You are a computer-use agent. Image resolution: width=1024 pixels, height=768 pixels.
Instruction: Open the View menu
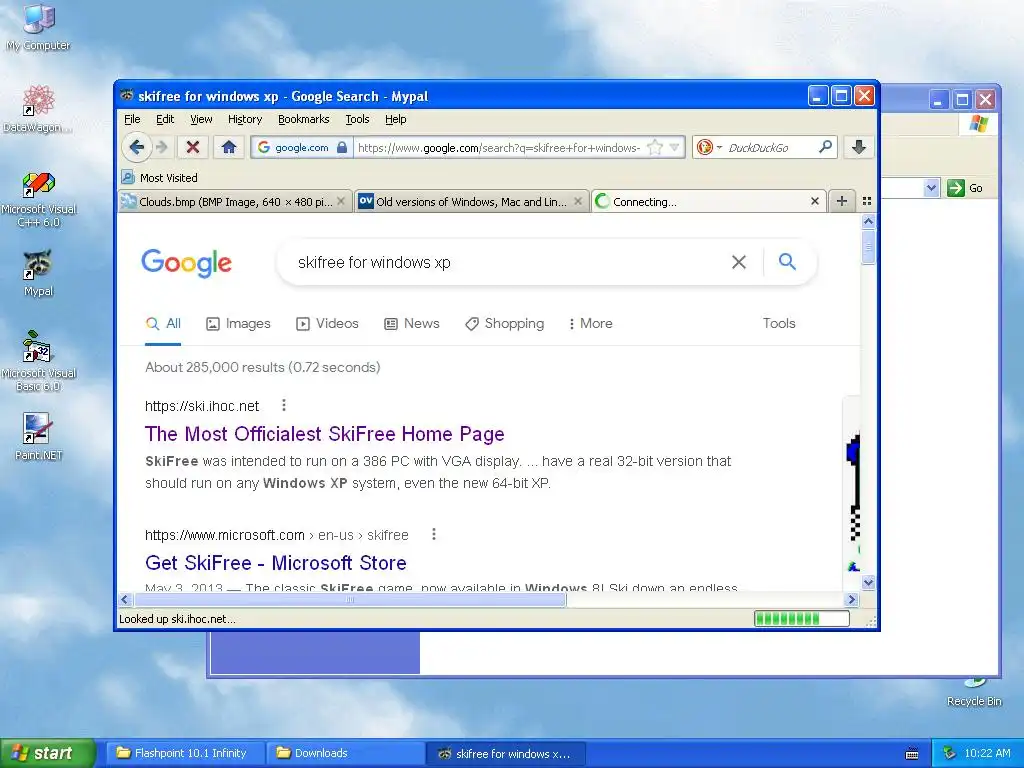click(201, 119)
